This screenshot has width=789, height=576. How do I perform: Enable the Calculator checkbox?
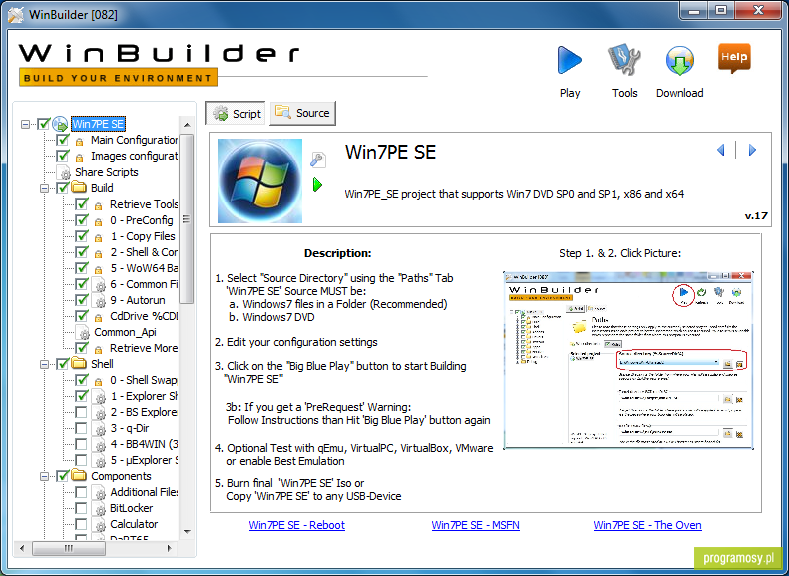coord(81,524)
